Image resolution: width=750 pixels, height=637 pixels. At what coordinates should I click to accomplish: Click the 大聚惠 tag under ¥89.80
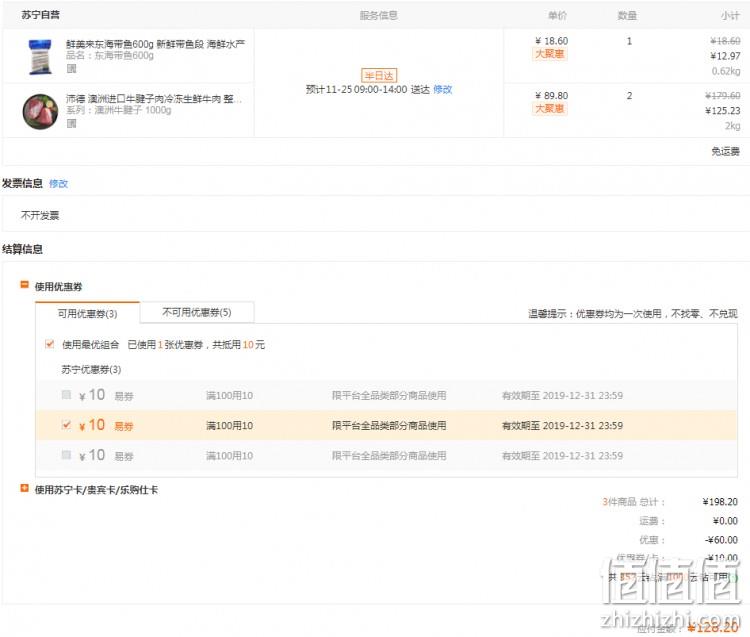(x=550, y=109)
